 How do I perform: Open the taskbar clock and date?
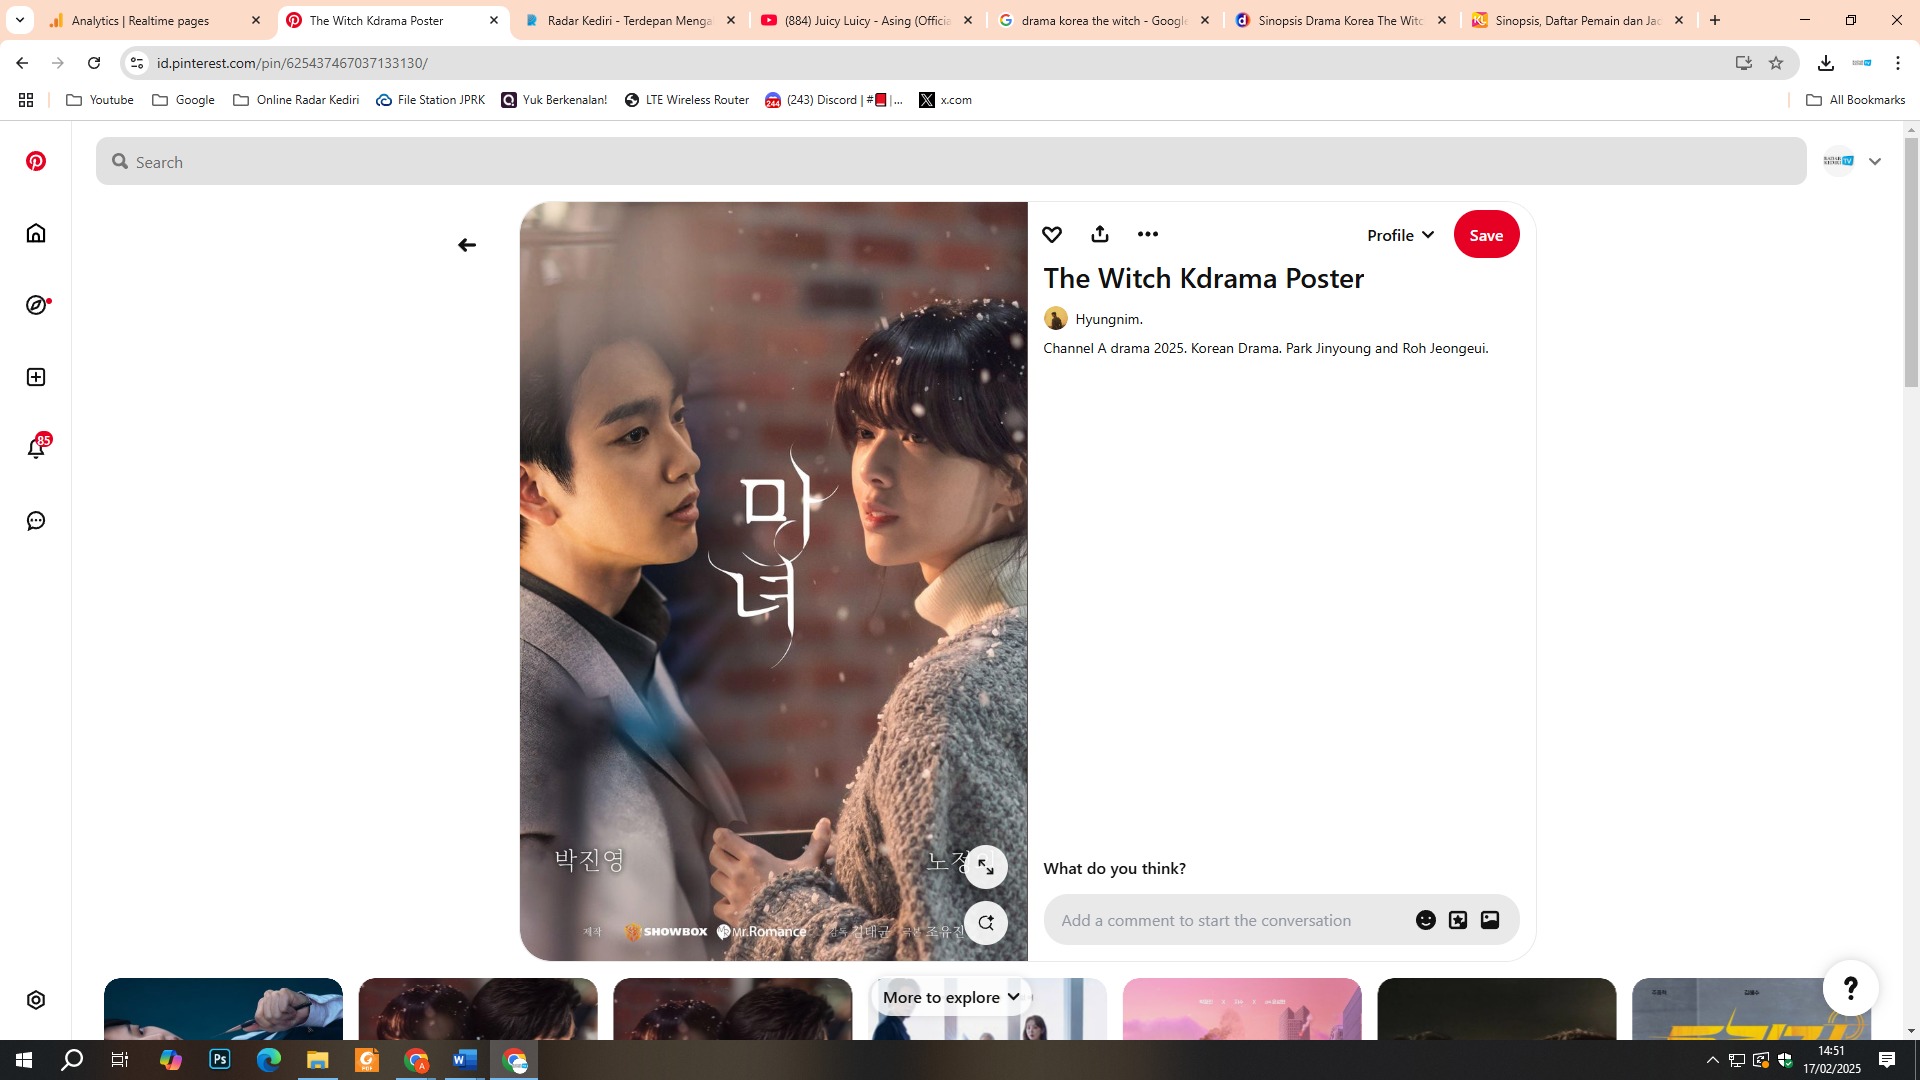1832,1060
